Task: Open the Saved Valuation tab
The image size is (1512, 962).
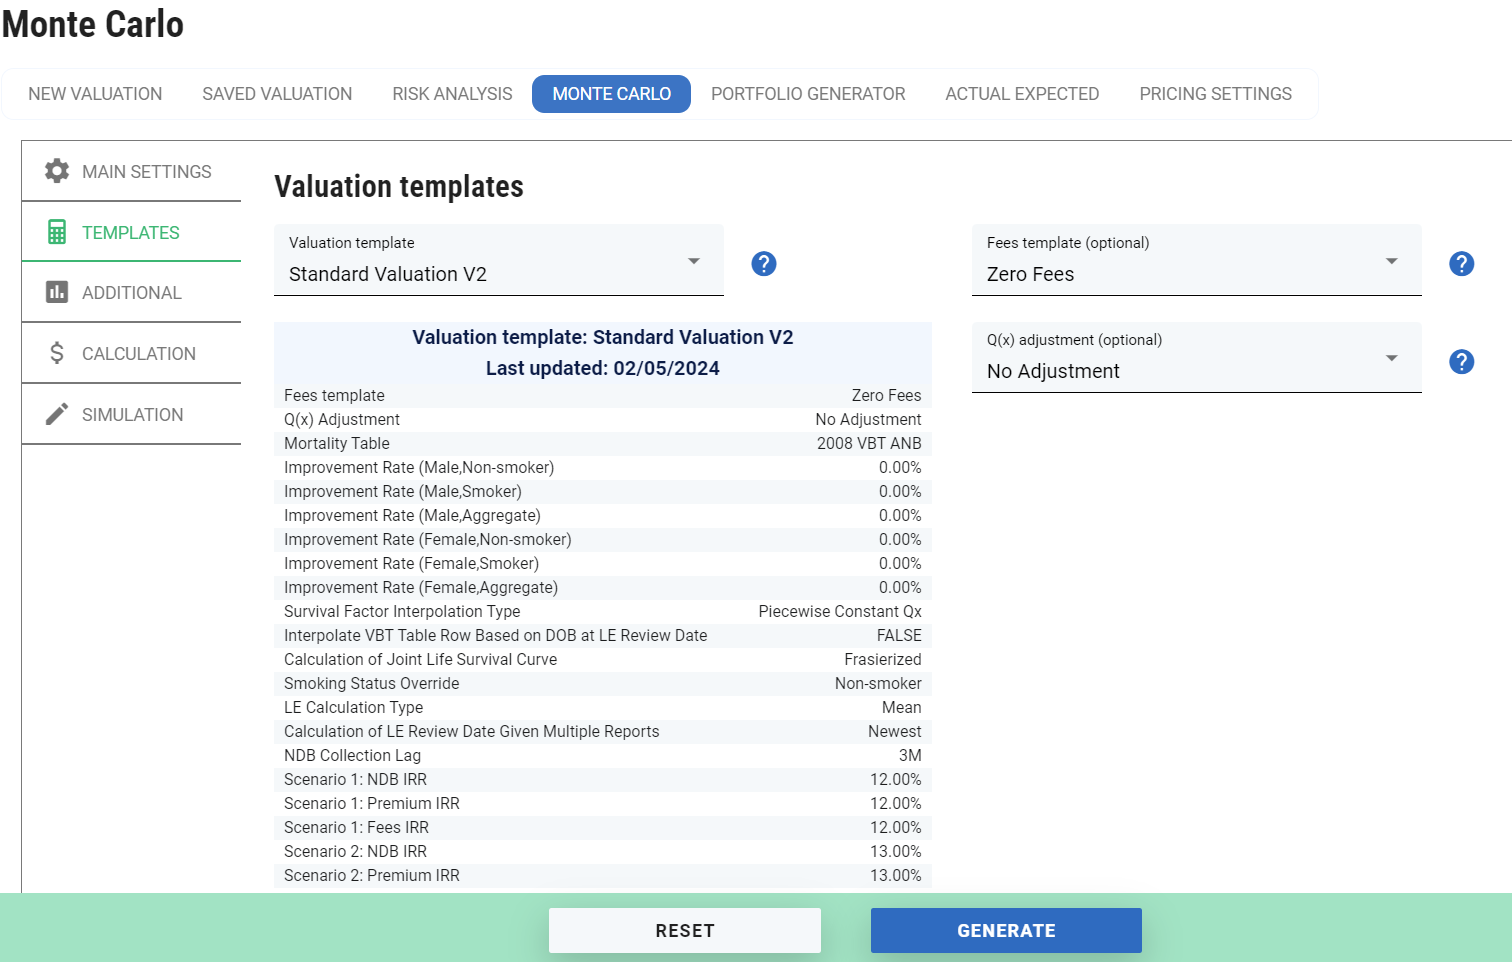Action: 277,94
